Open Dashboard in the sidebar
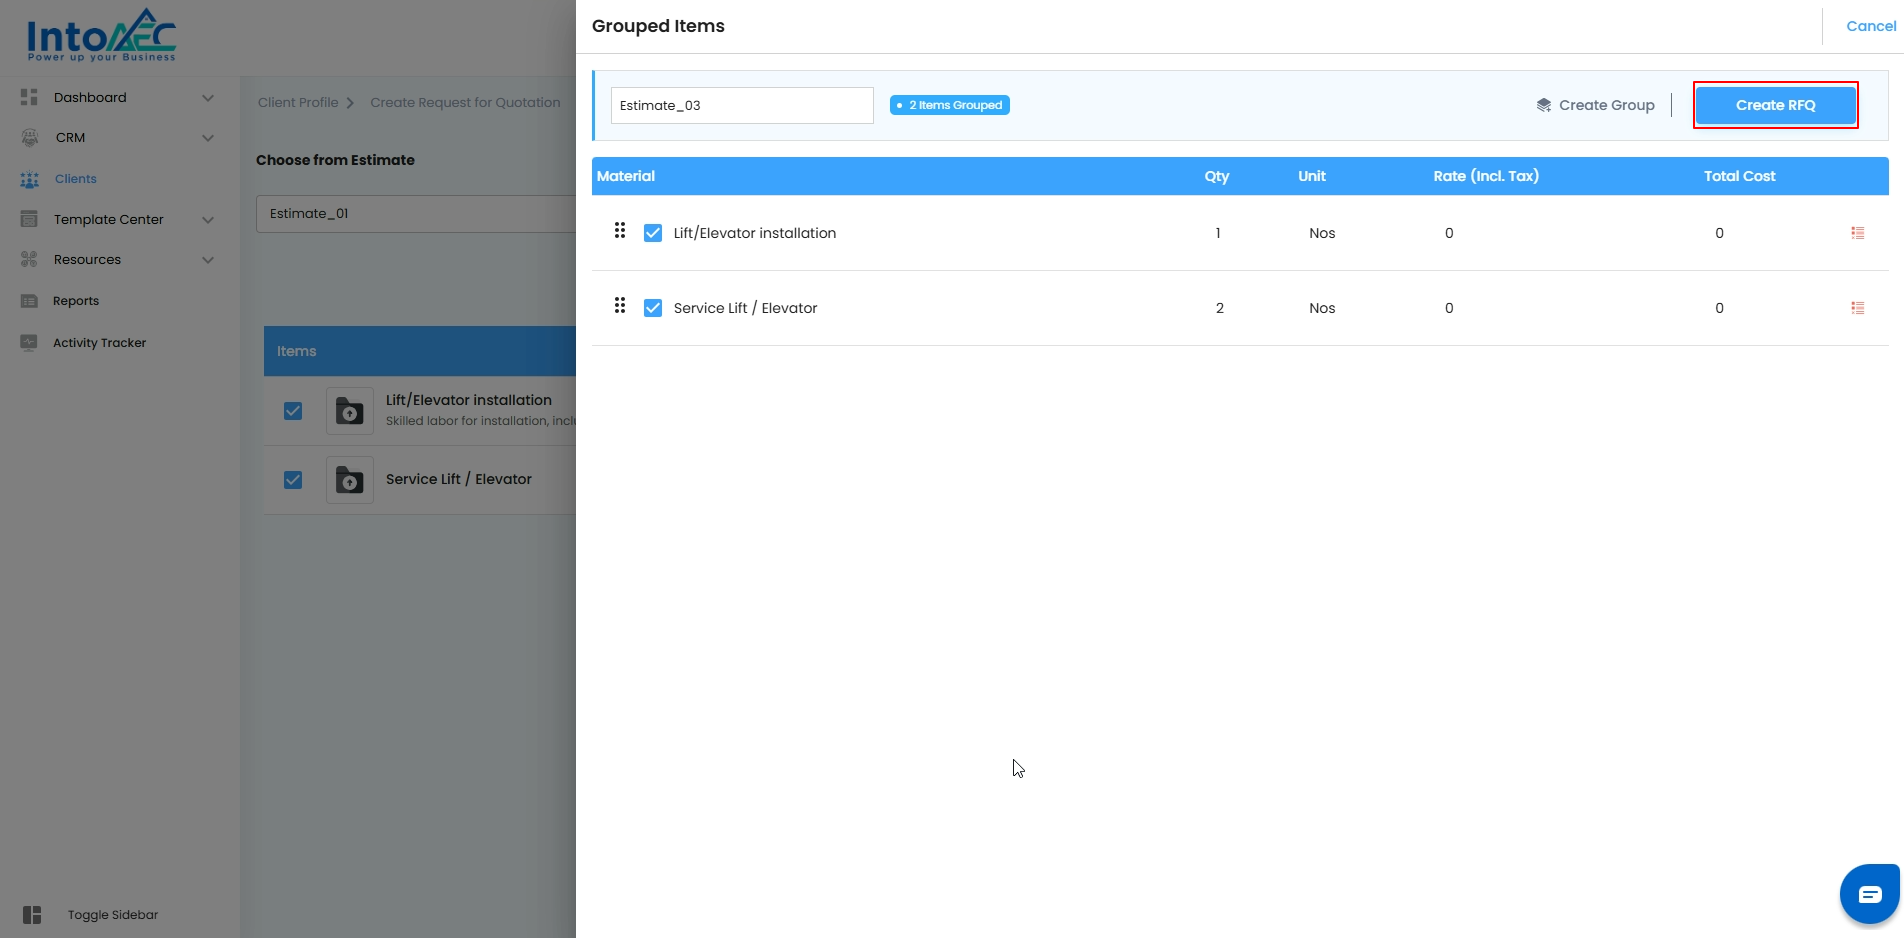This screenshot has width=1904, height=938. pos(90,97)
